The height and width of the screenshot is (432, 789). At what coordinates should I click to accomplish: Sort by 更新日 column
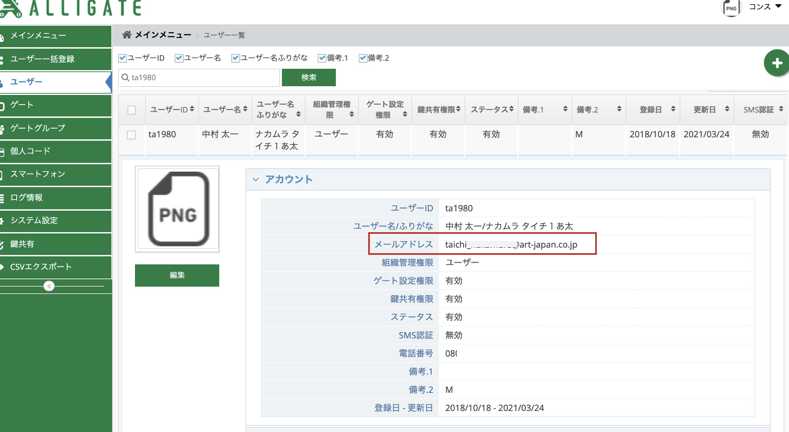[x=706, y=109]
